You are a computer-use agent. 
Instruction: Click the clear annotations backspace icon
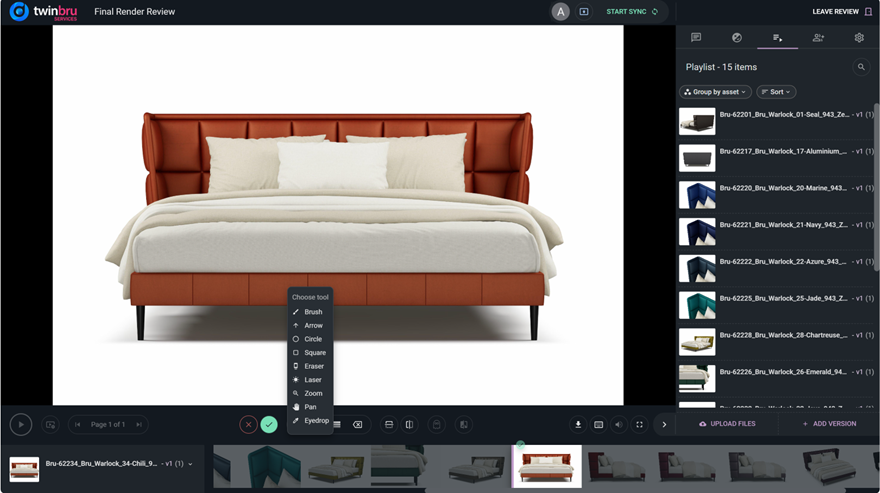358,424
